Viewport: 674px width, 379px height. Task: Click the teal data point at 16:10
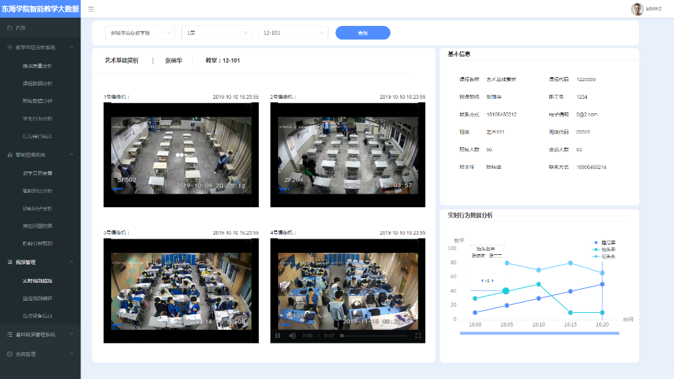(539, 284)
